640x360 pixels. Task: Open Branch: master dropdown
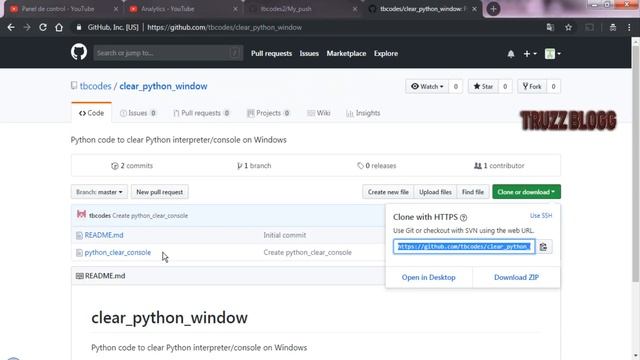point(99,192)
